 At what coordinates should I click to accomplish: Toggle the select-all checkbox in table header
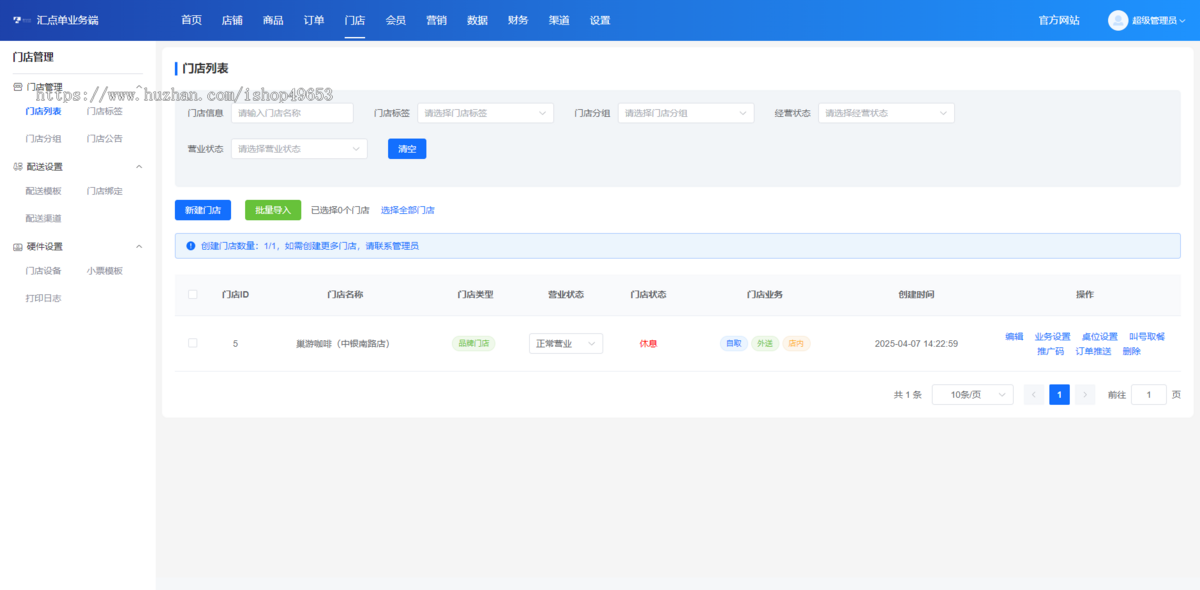[x=193, y=294]
